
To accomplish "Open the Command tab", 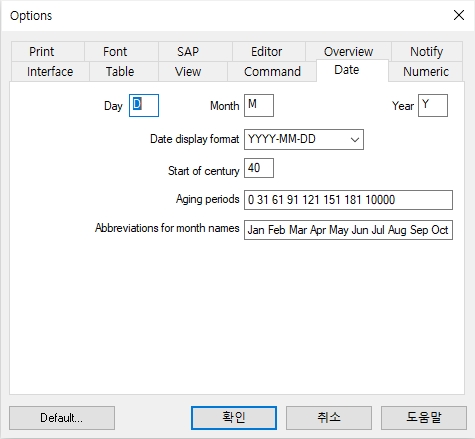I will [272, 71].
